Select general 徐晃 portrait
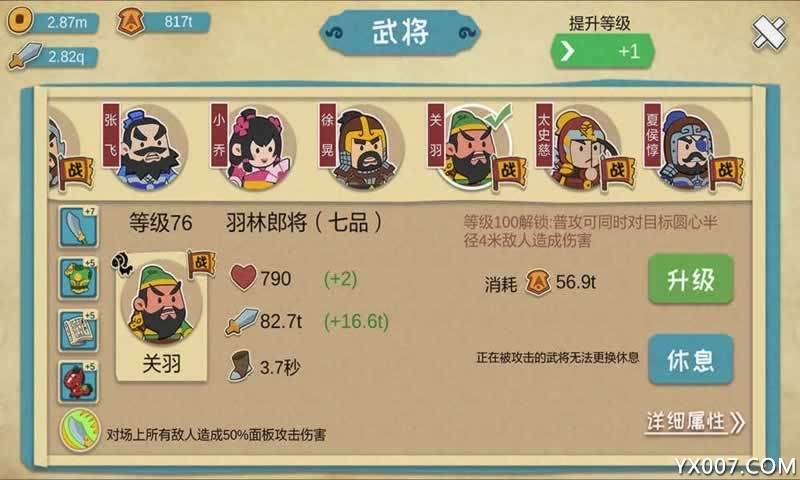 (364, 147)
